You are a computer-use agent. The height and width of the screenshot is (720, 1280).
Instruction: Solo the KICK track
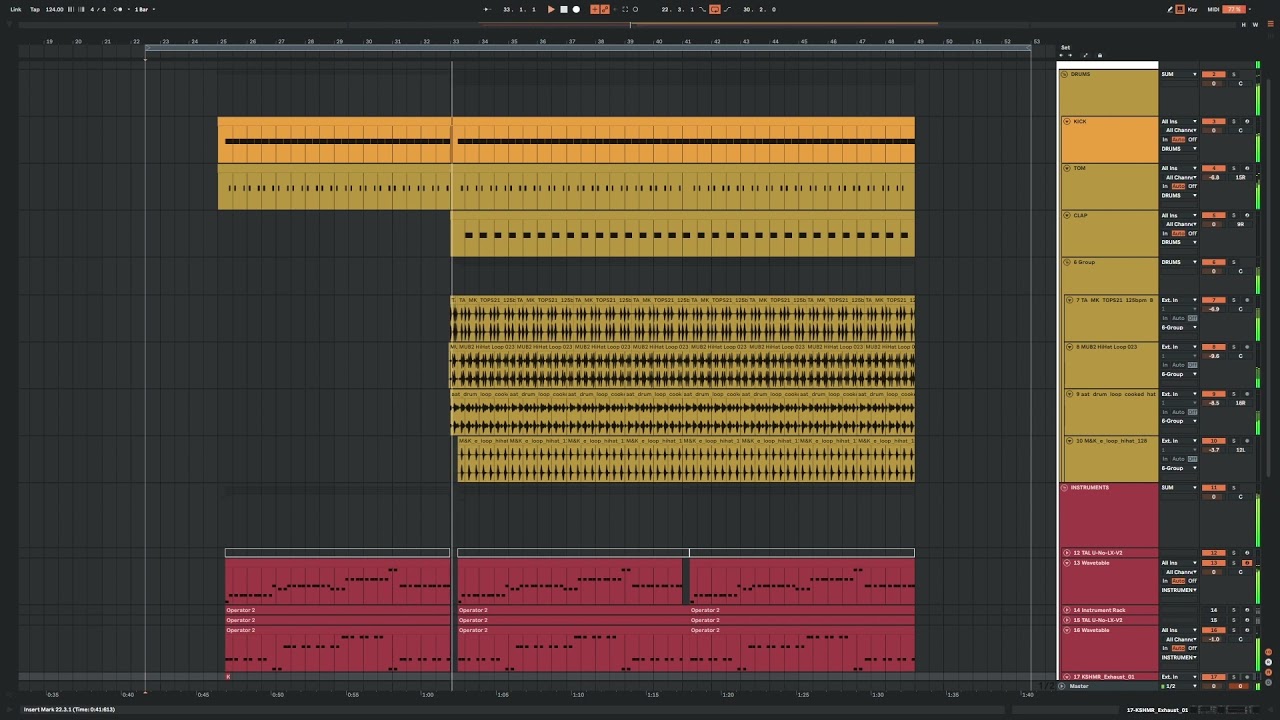click(1233, 121)
